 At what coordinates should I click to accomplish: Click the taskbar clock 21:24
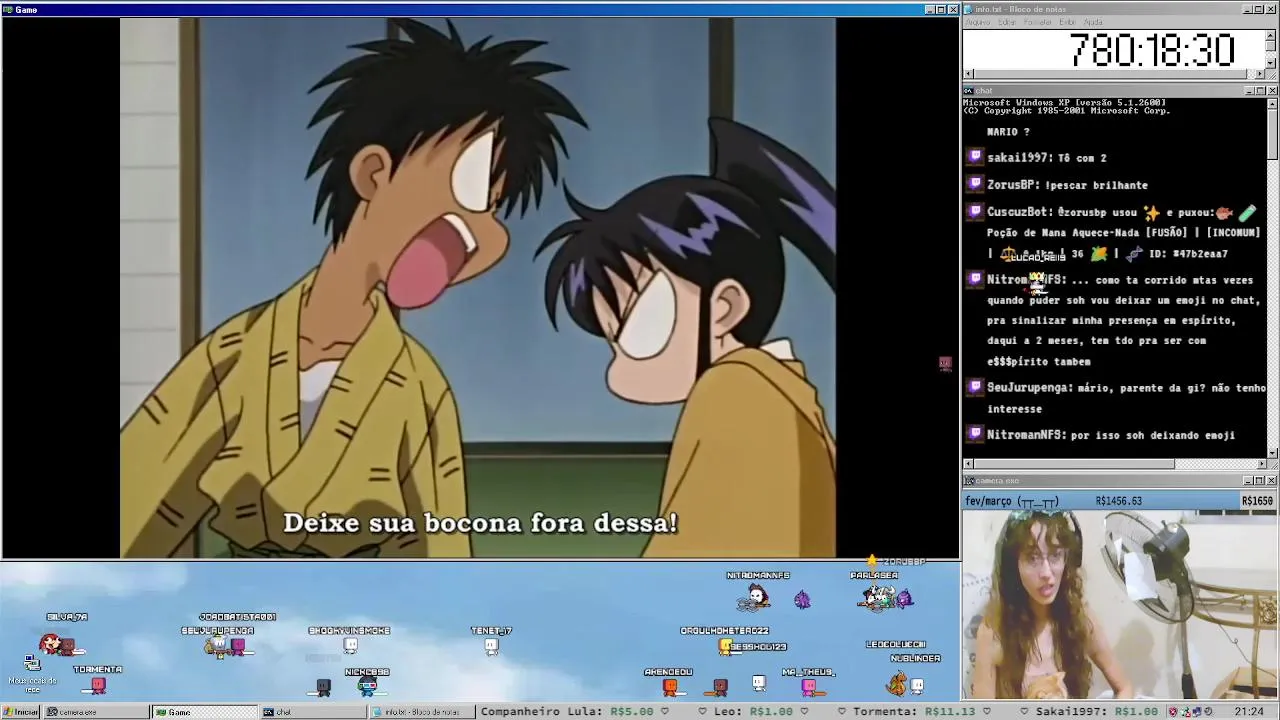(1249, 712)
